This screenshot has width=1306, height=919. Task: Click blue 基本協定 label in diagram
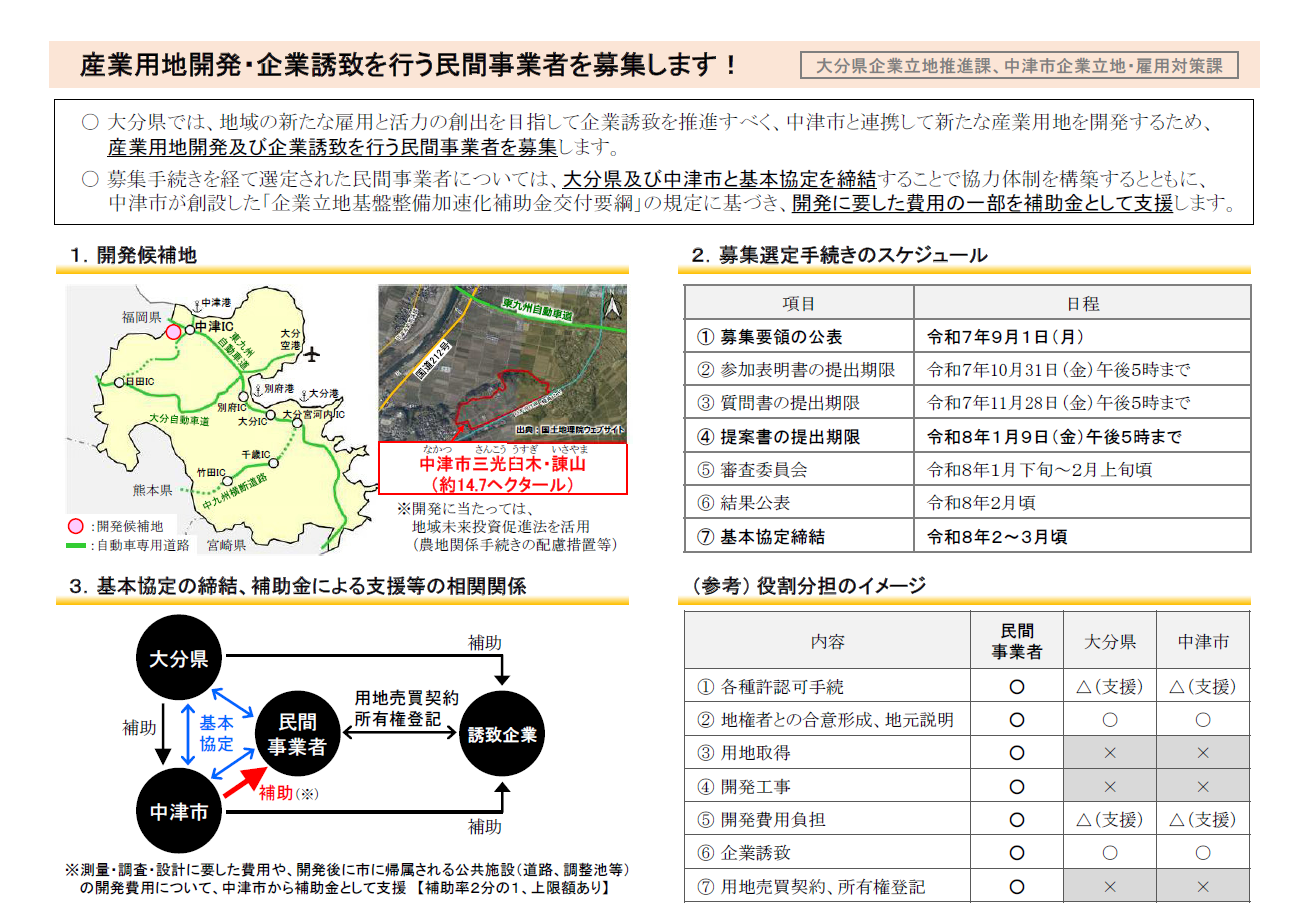[217, 733]
